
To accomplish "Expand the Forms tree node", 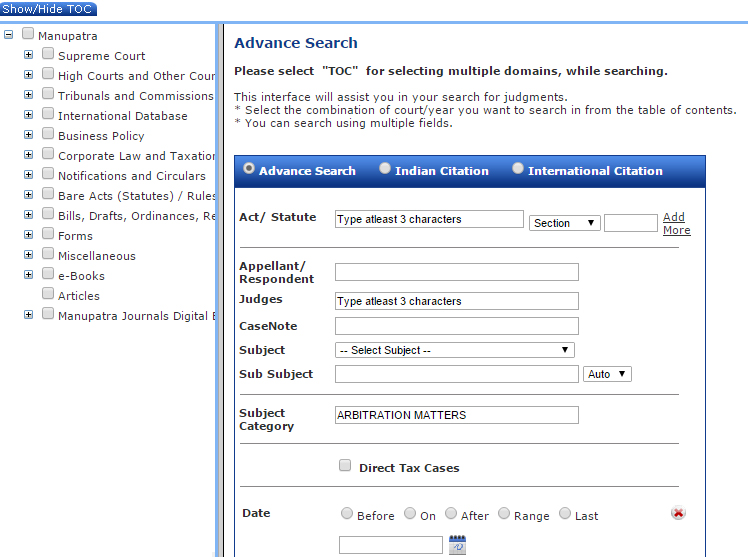I will point(29,235).
